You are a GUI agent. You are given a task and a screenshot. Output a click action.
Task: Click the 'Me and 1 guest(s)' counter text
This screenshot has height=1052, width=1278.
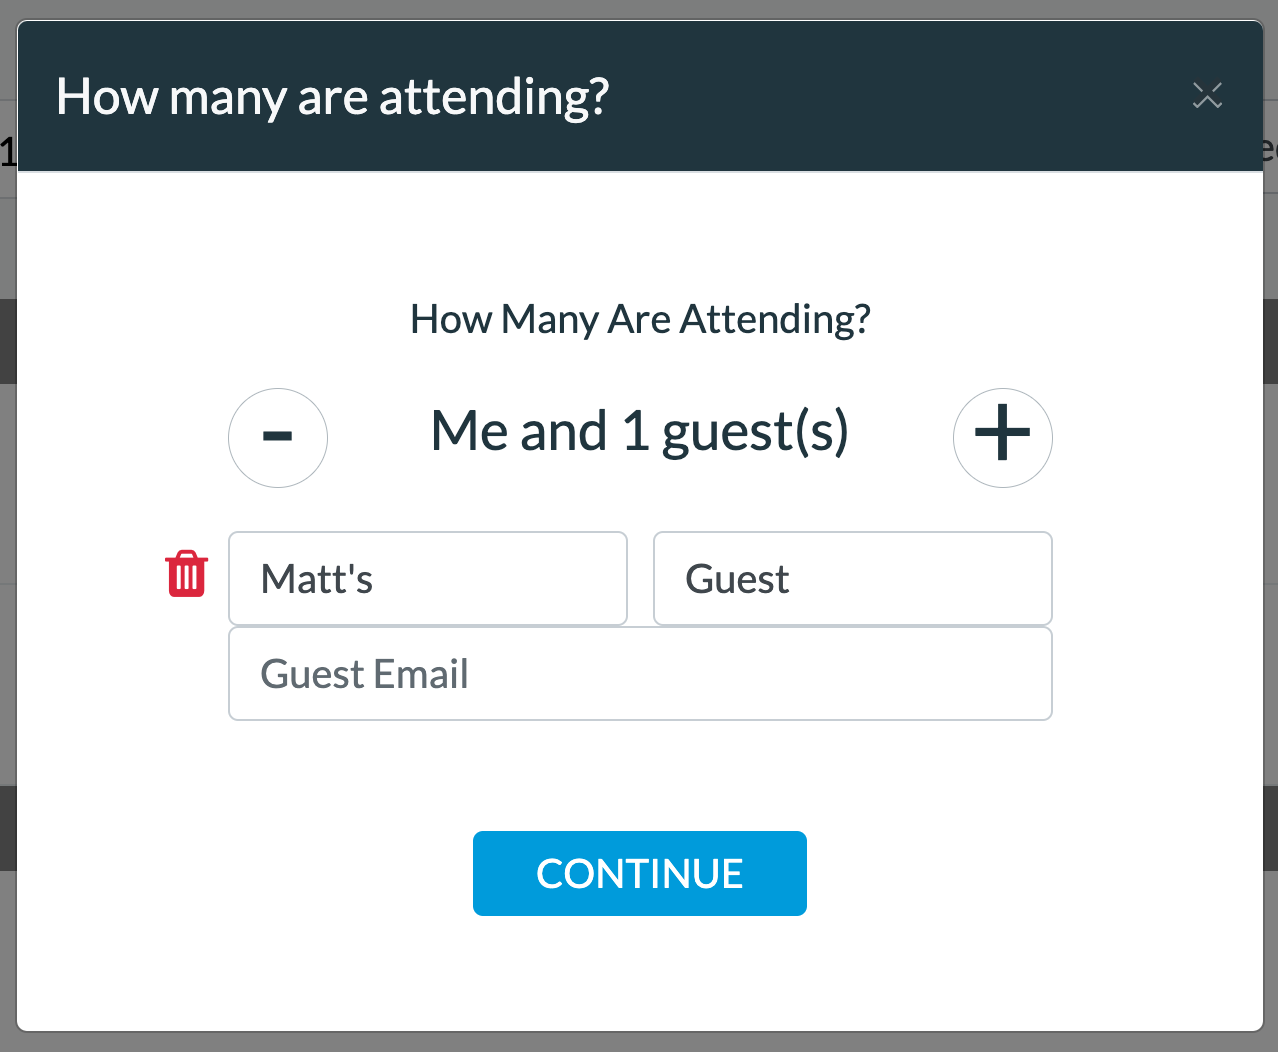[640, 432]
